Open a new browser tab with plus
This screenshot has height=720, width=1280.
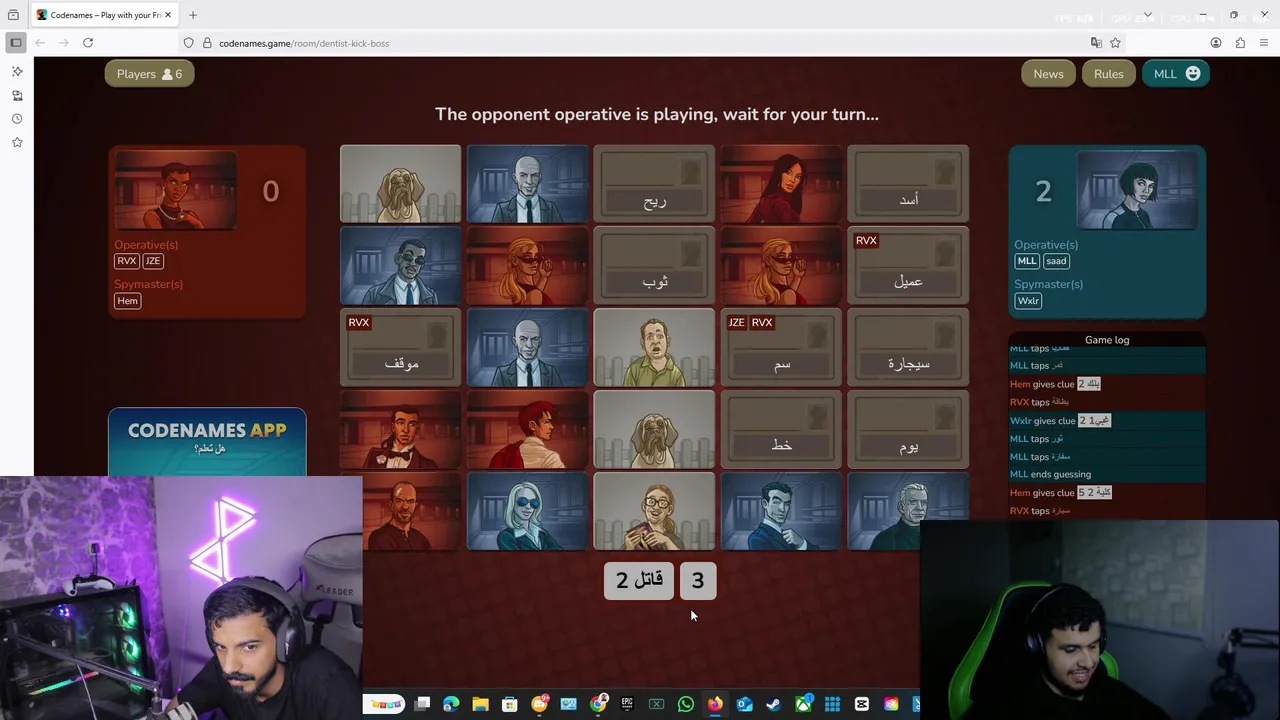click(x=193, y=15)
